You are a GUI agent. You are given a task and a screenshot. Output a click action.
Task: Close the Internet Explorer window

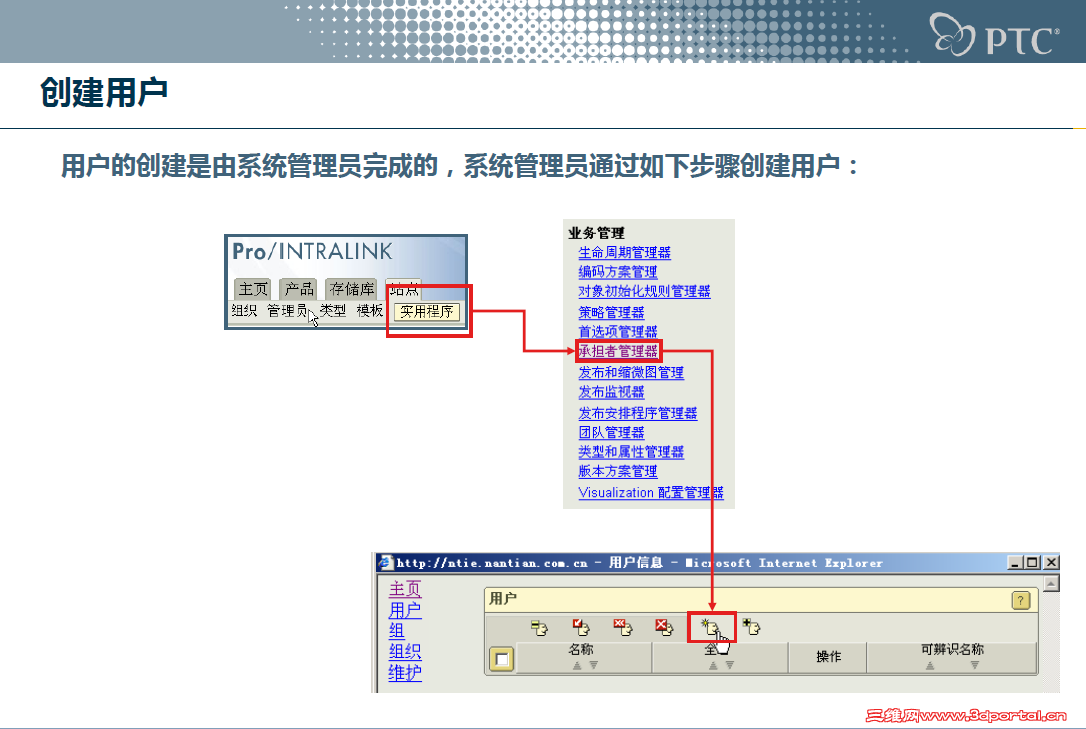click(1051, 563)
